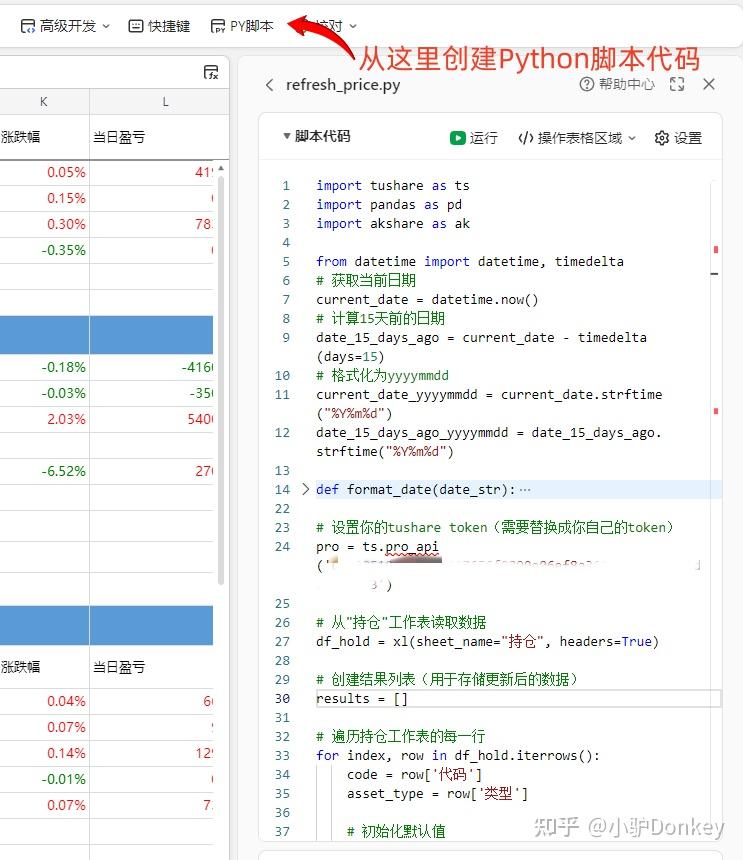
Task: Collapse the 脚本代码 section triangle
Action: coord(286,136)
